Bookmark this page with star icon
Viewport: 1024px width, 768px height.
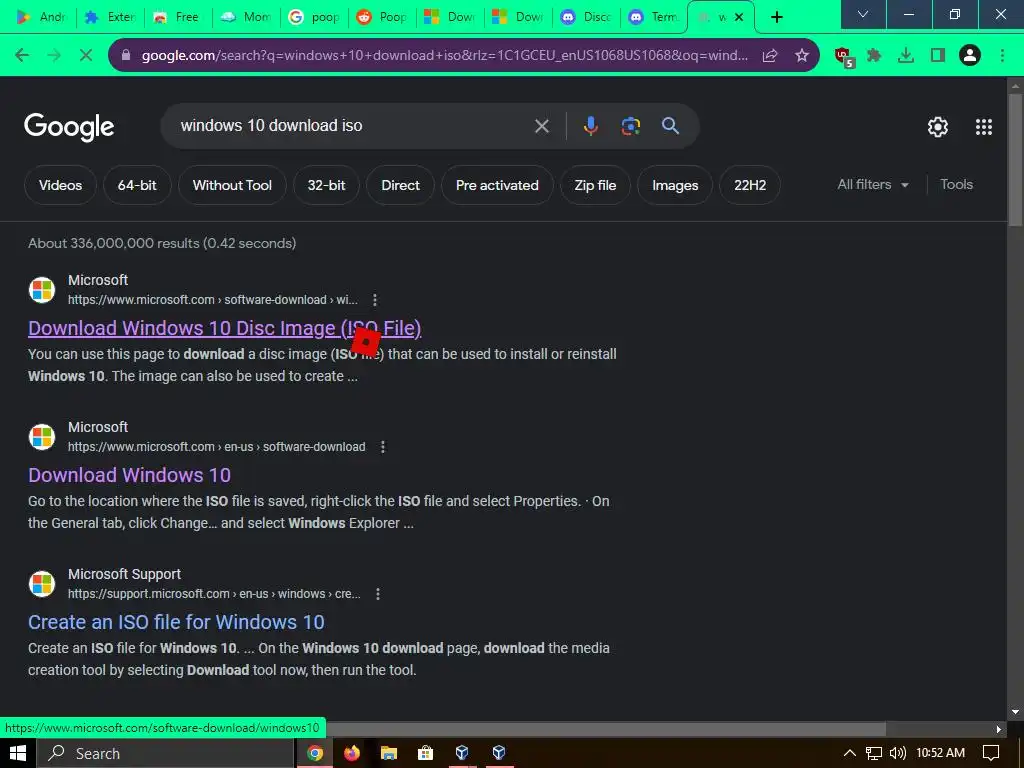802,56
